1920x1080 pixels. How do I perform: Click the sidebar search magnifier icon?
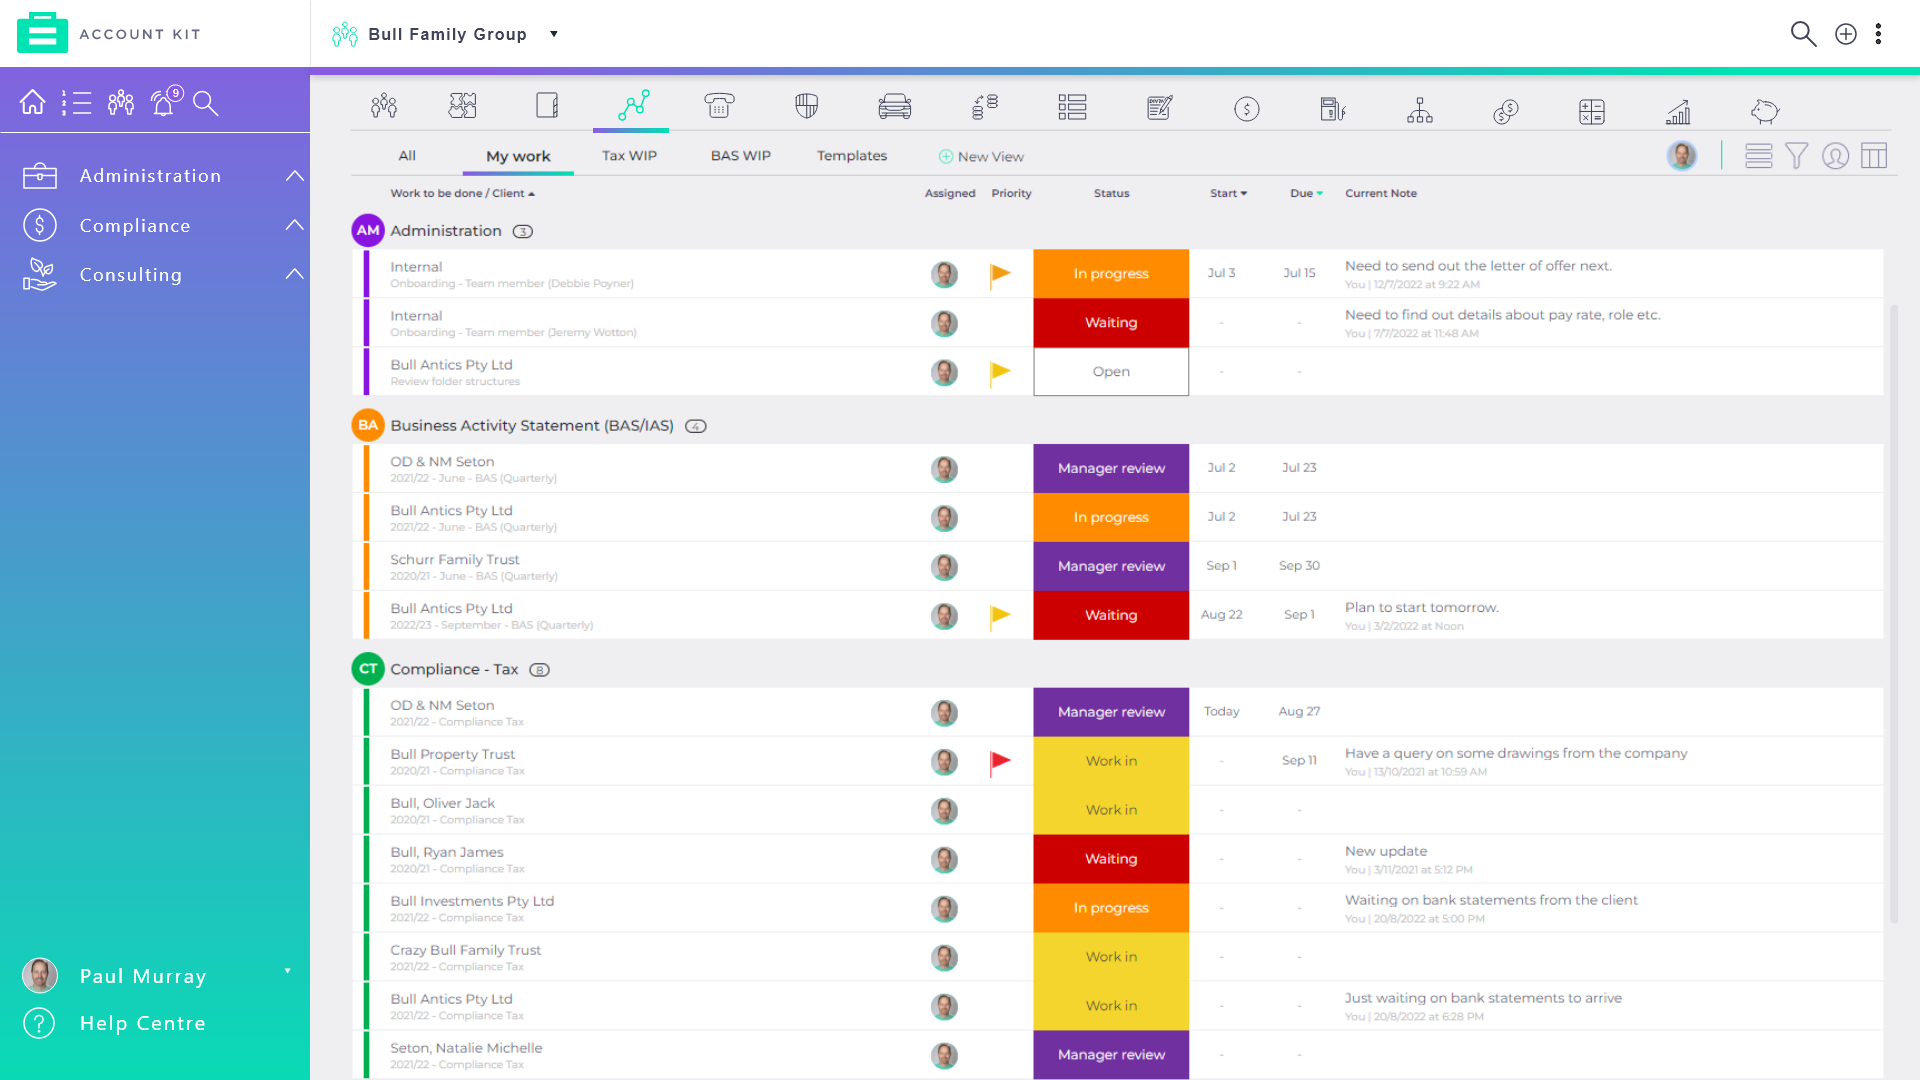[205, 102]
